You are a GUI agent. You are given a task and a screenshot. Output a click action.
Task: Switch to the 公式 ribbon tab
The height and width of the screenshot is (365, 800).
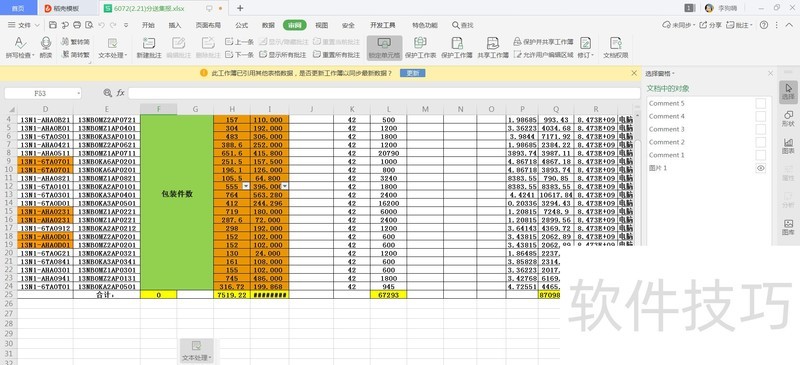coord(241,25)
